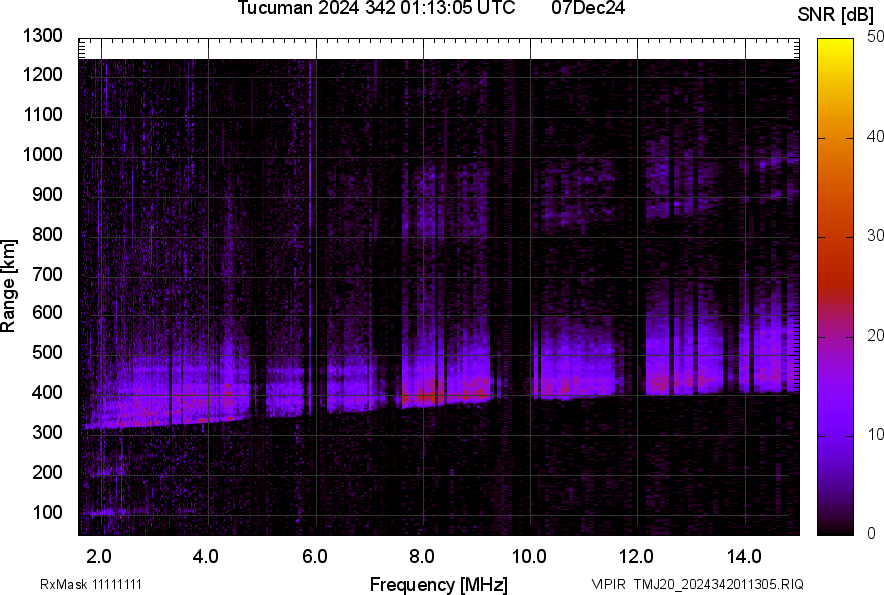This screenshot has height=595, width=884.
Task: Click the 900 range tick label
Action: [x=47, y=194]
